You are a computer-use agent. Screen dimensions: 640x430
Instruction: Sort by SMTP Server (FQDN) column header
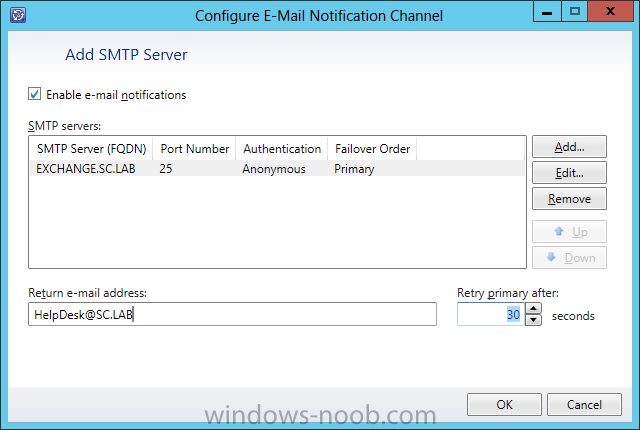coord(91,149)
